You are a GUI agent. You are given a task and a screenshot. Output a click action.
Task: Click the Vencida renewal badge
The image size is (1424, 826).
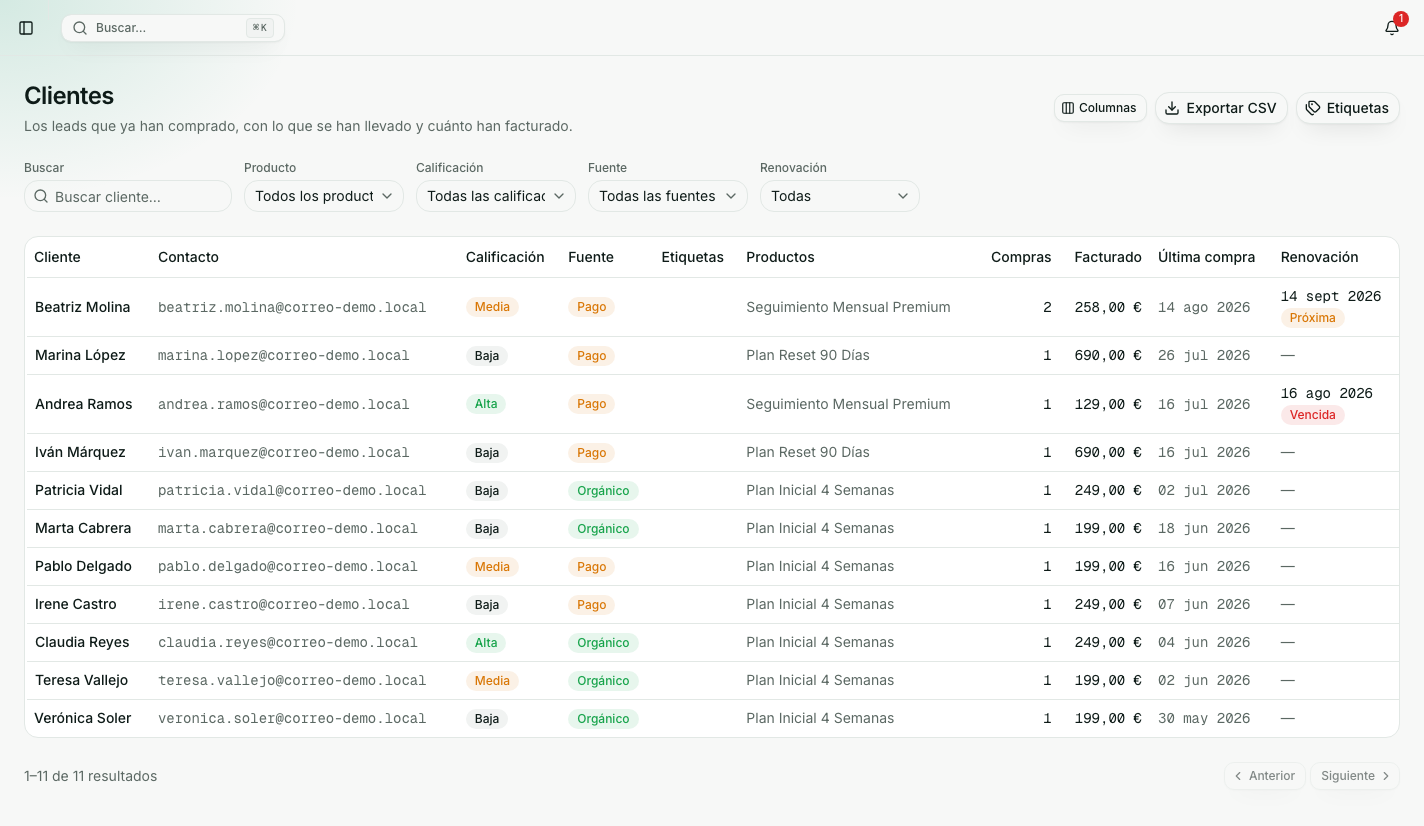[x=1313, y=415]
